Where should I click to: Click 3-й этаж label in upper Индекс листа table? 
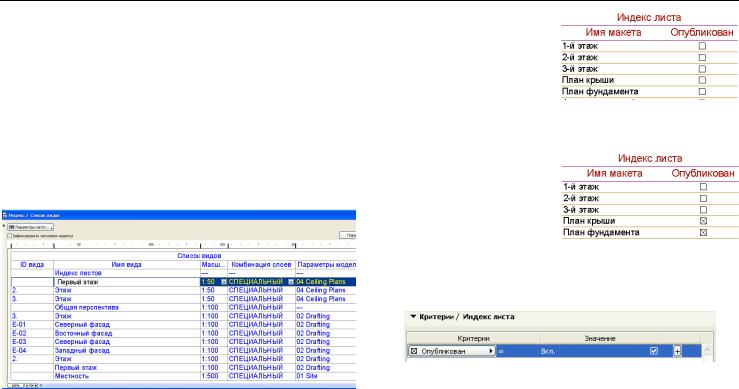[x=580, y=68]
